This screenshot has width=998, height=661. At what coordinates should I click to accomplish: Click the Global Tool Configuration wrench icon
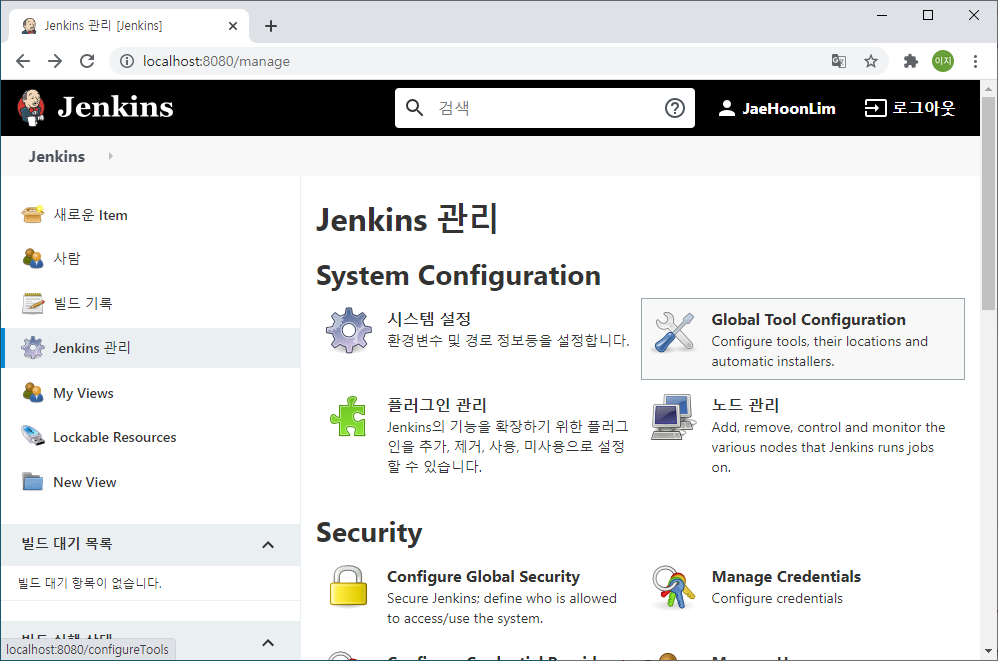tap(674, 332)
